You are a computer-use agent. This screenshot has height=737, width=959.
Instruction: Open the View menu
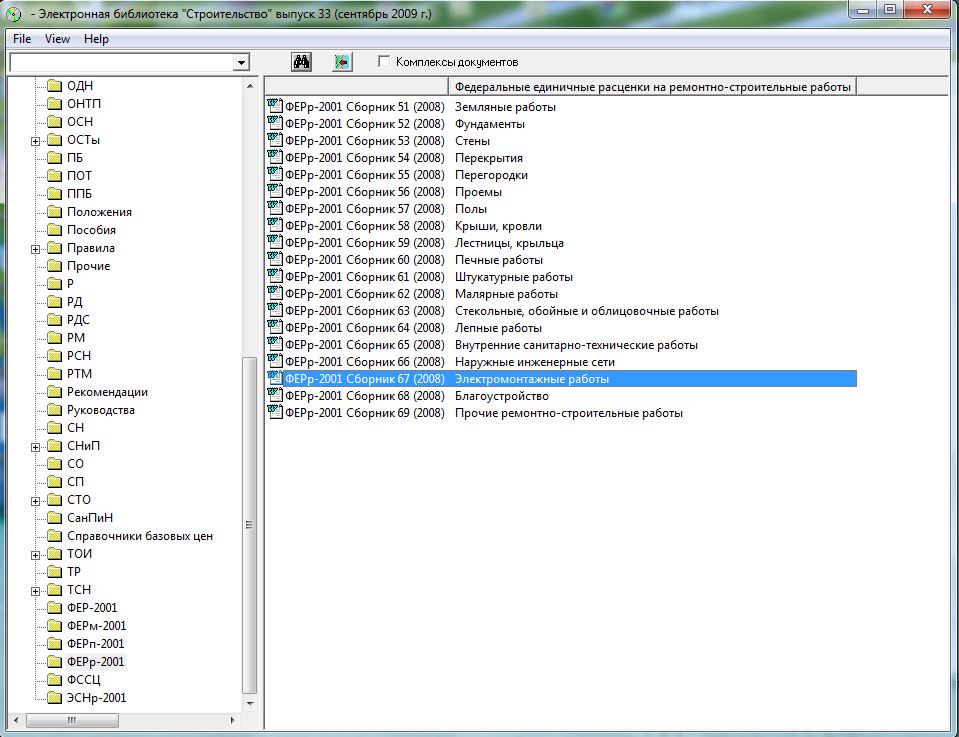coord(57,39)
